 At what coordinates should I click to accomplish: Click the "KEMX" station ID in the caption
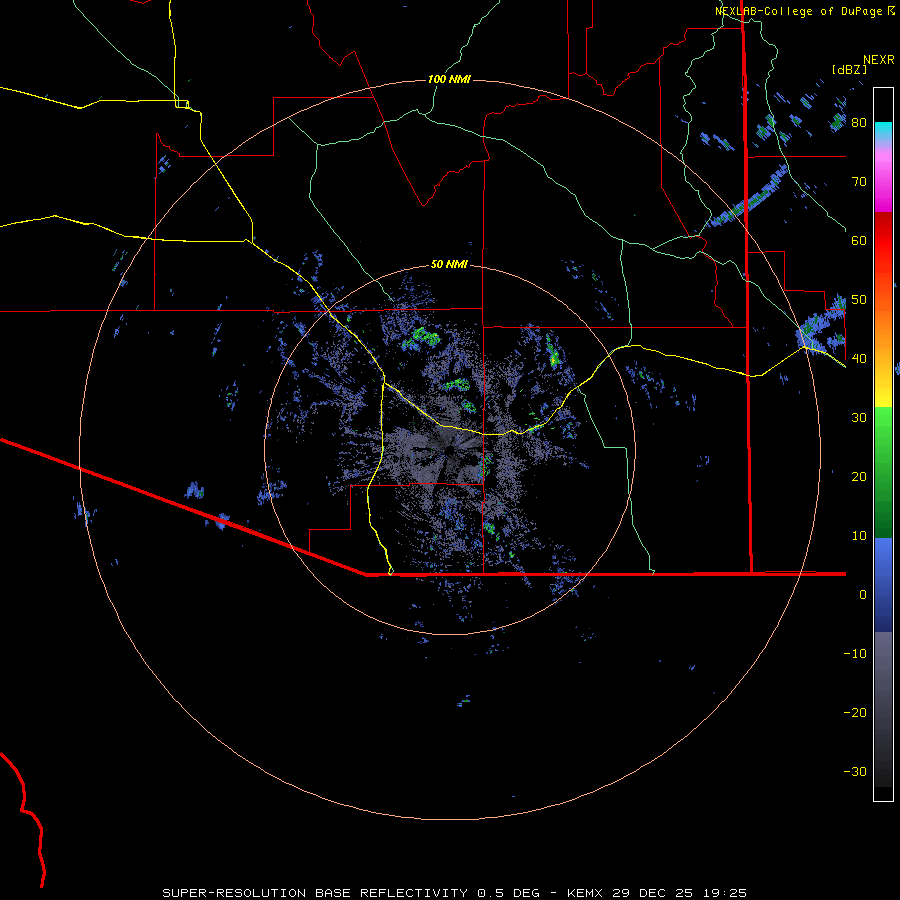tap(586, 893)
